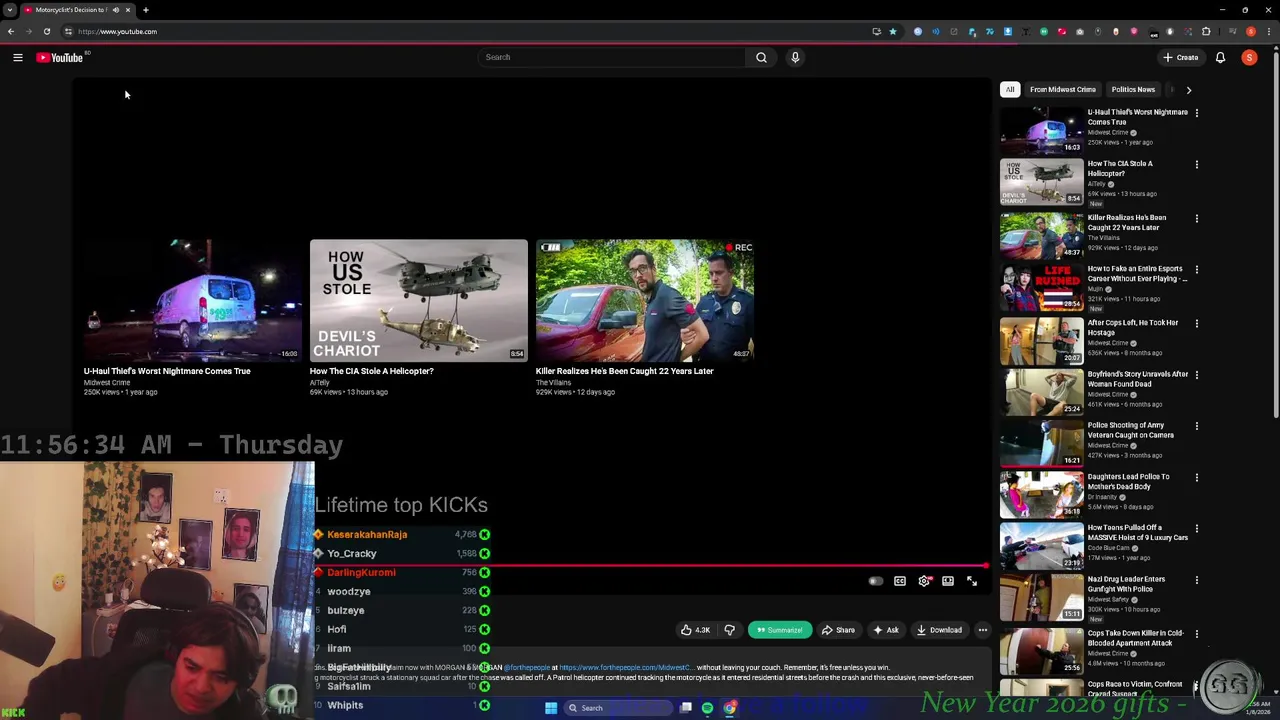Select the Motorcyclist's Decision browser tab
Viewport: 1280px width, 720px height.
(78, 10)
